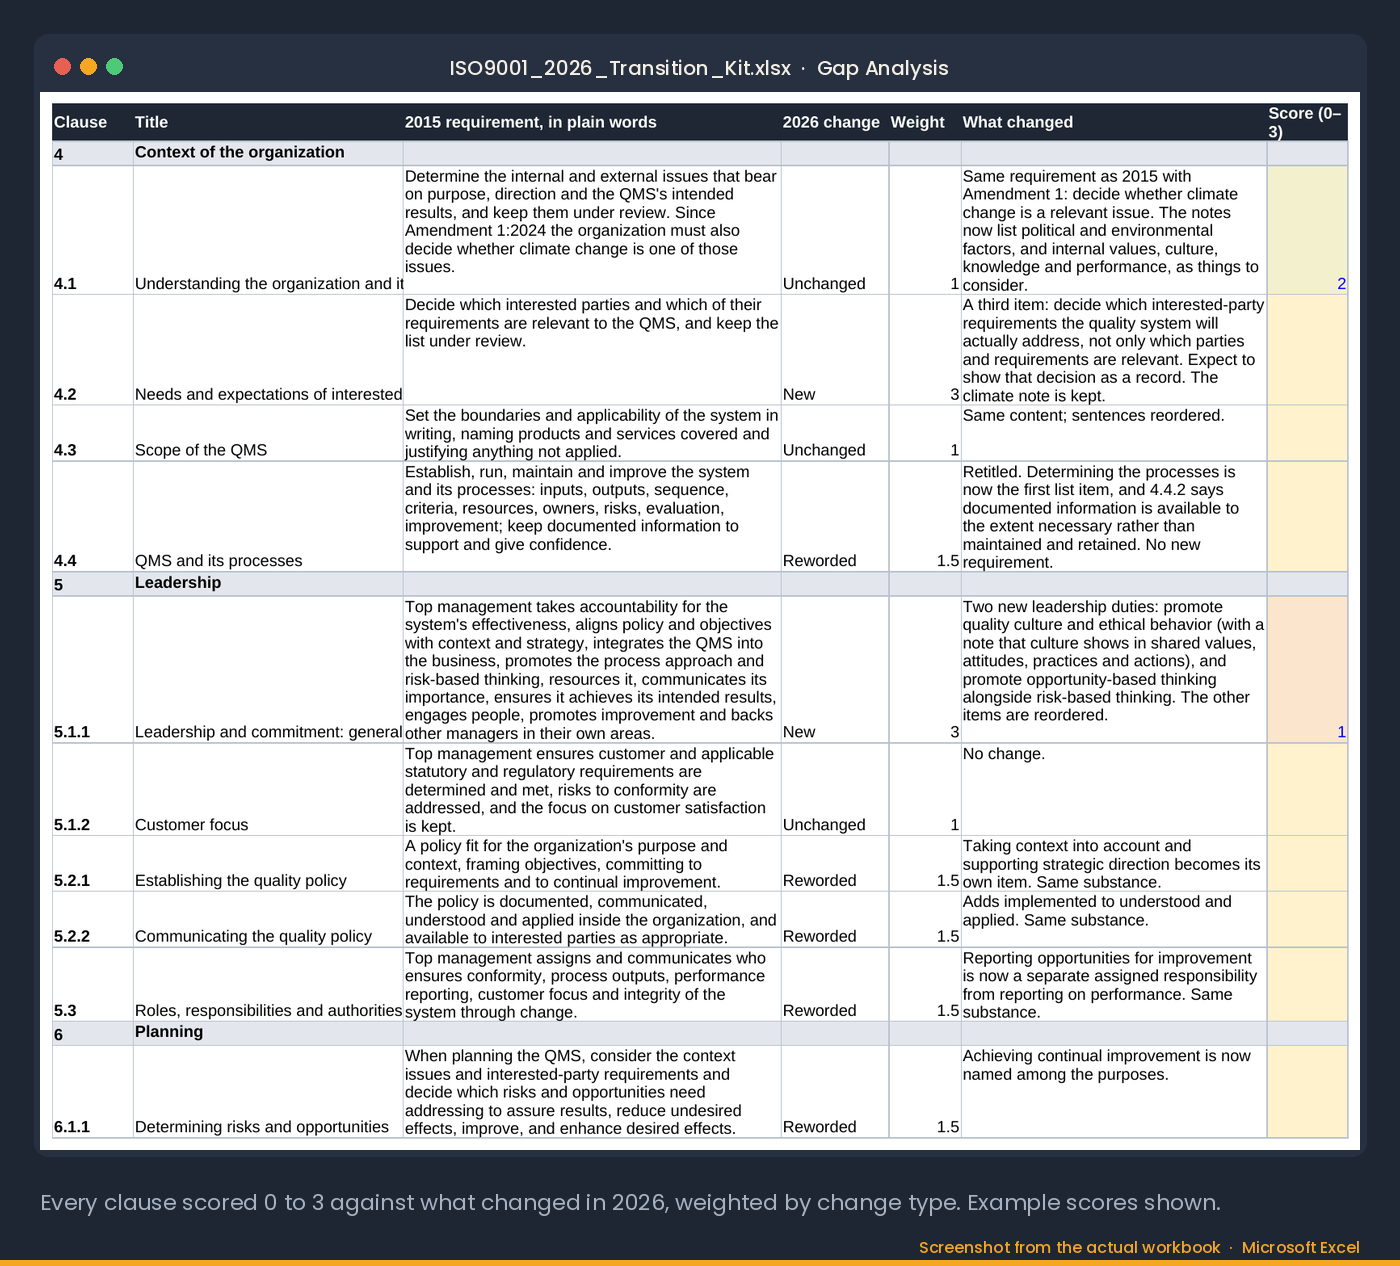Select the "New" change cell for clause 5.1.1
Screen dimensions: 1400x1266
click(x=835, y=670)
